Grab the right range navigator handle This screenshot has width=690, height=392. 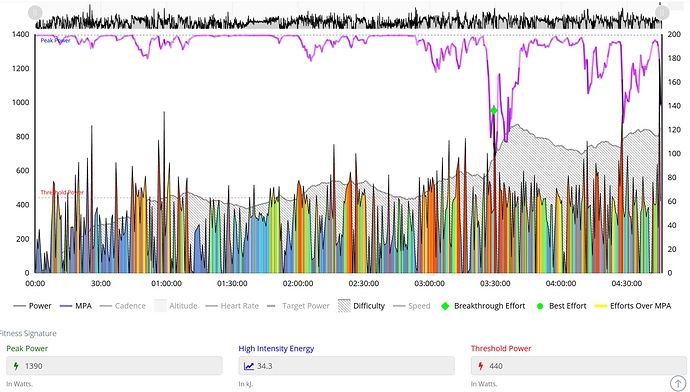point(662,12)
